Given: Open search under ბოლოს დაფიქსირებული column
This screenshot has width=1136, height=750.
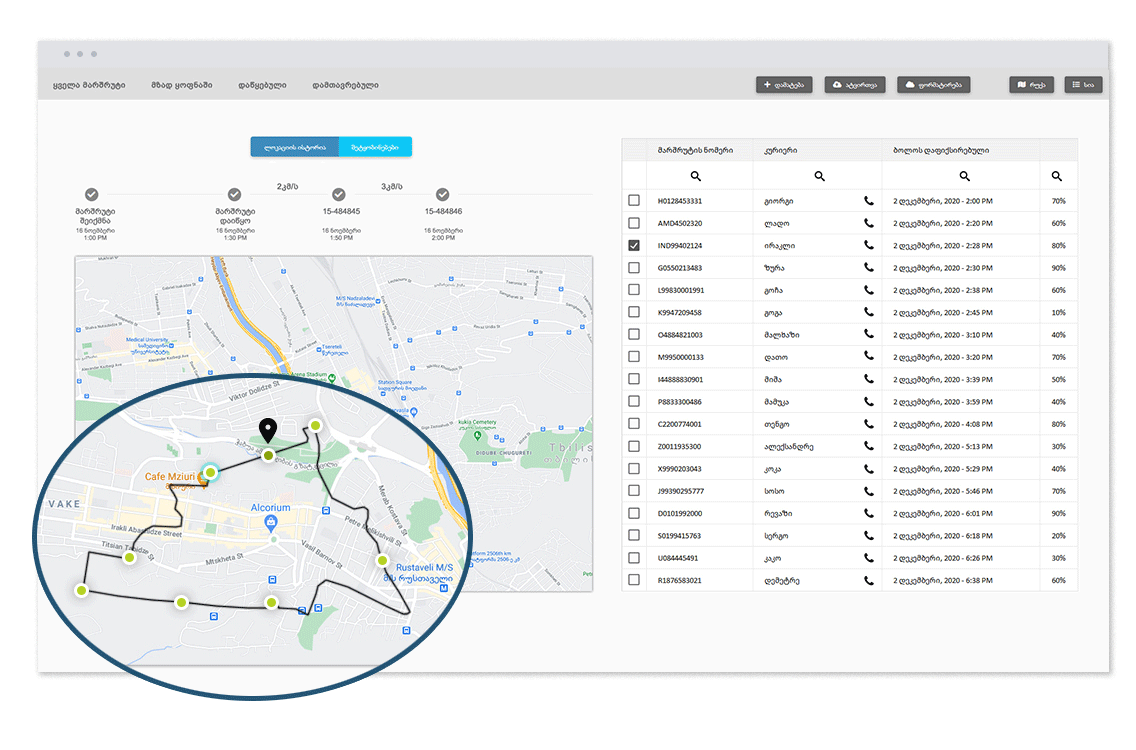Looking at the screenshot, I should pyautogui.click(x=964, y=176).
